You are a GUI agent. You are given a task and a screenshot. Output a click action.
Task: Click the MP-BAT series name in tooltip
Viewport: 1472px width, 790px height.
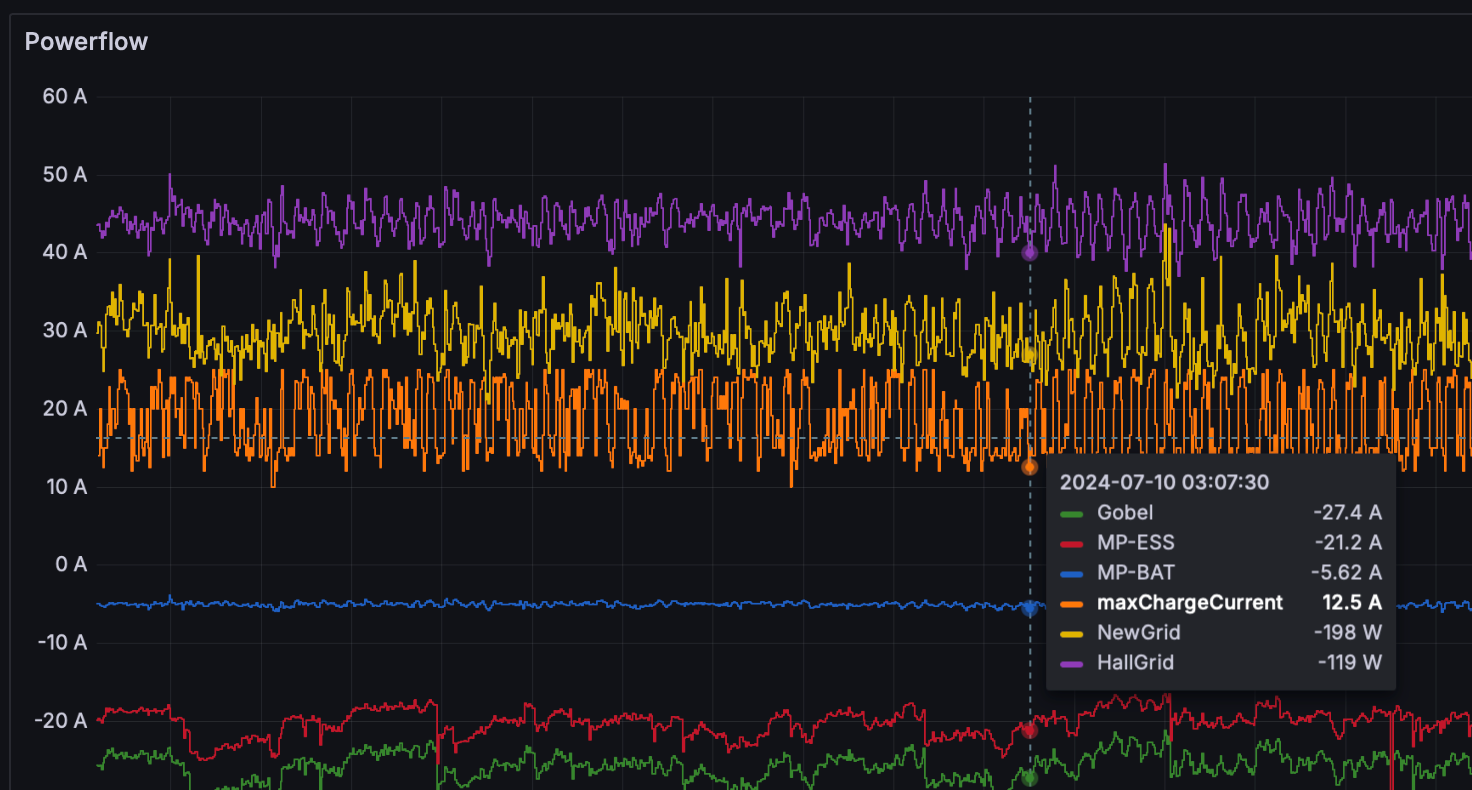coord(1136,573)
